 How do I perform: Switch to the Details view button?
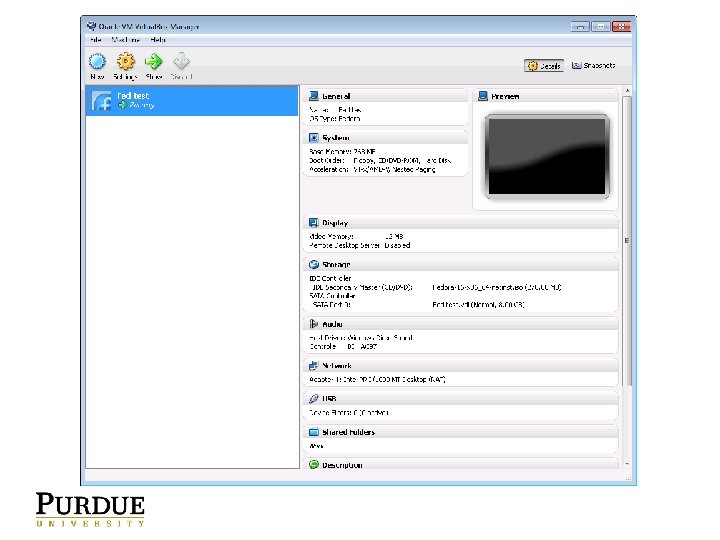[544, 66]
